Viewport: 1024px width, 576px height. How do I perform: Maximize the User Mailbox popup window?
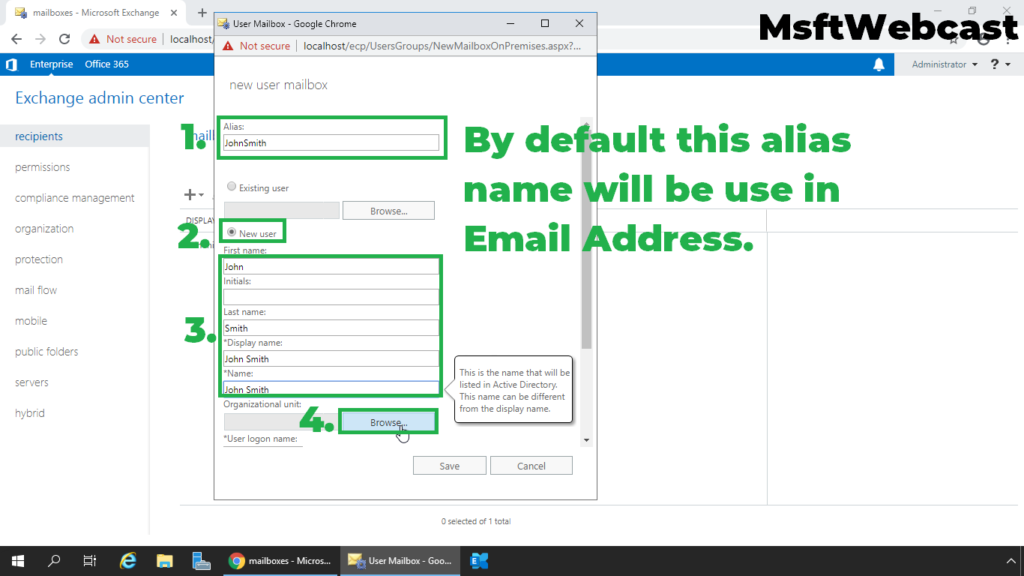pos(545,24)
